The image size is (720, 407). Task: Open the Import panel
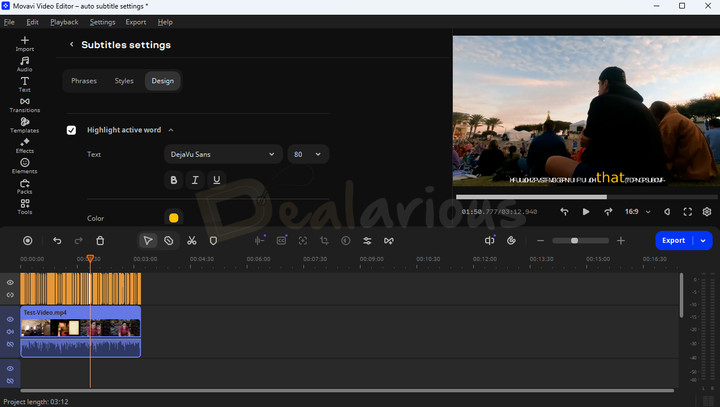(25, 44)
